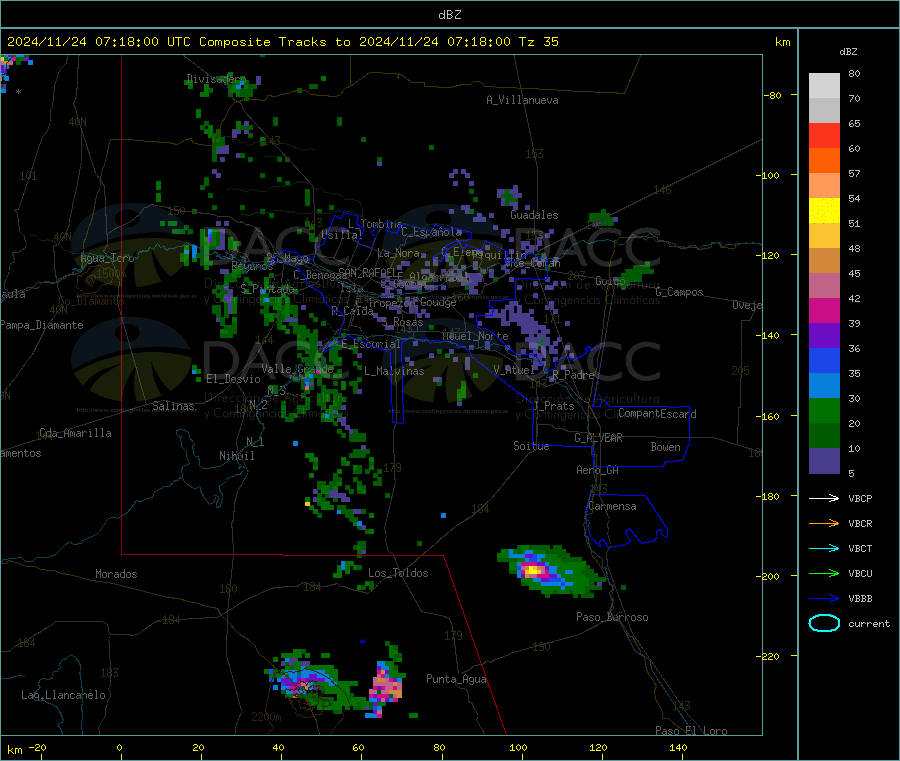Click the 'Nihuil' map label
The height and width of the screenshot is (761, 900).
coord(237,456)
